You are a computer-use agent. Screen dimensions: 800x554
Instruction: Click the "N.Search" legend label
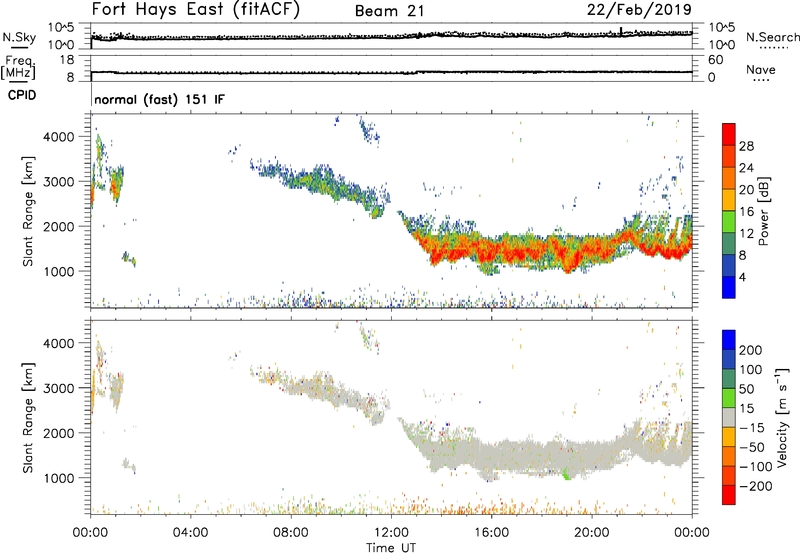pos(772,37)
